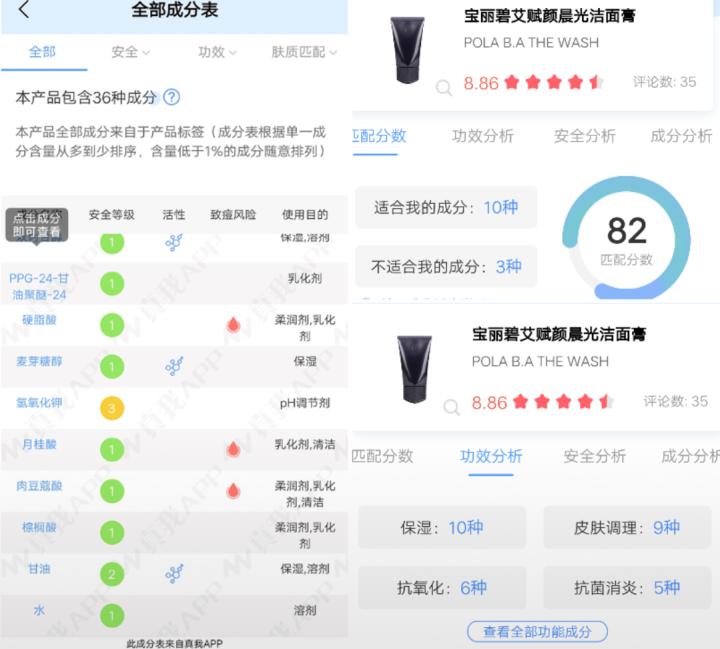Open 适合我的成分: 10种 card

pos(446,207)
